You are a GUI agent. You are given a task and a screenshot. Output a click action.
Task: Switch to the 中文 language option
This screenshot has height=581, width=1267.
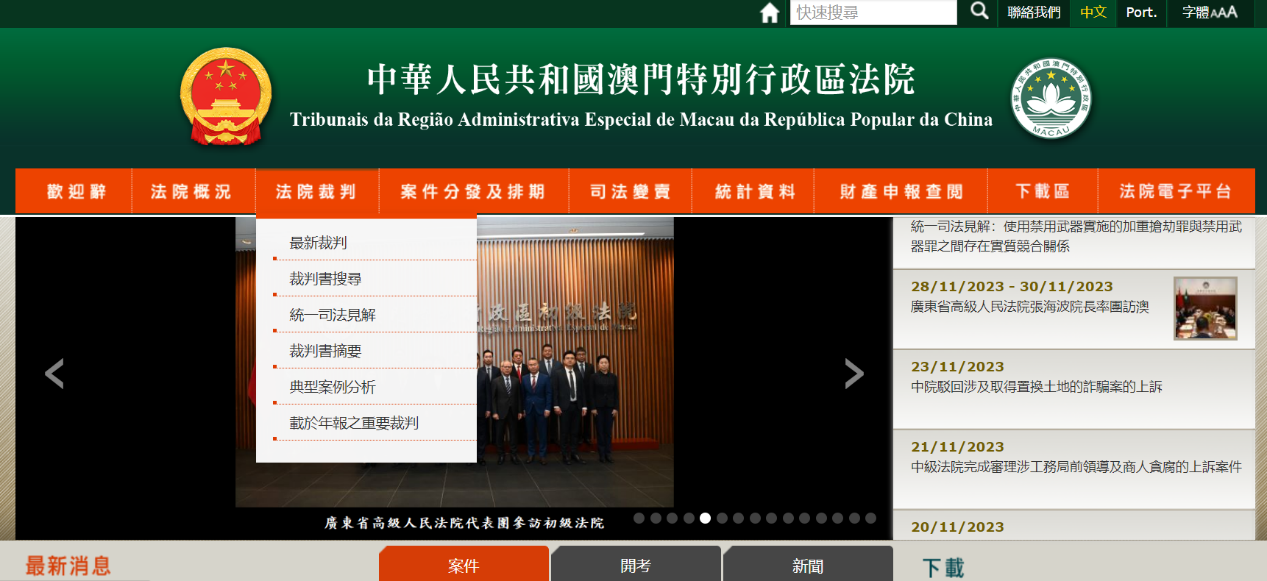pos(1091,13)
